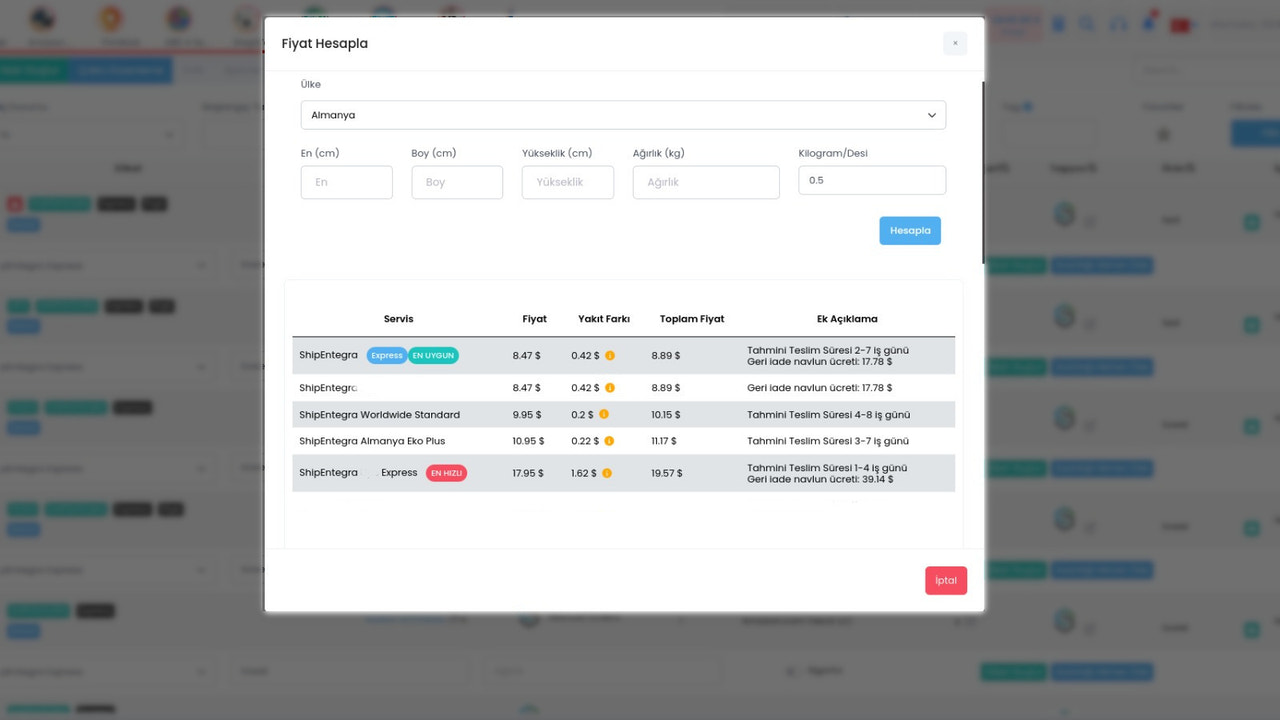The width and height of the screenshot is (1280, 720).
Task: Click Geri iade navlun ücreti: 39.14 $ text
Action: coord(820,480)
